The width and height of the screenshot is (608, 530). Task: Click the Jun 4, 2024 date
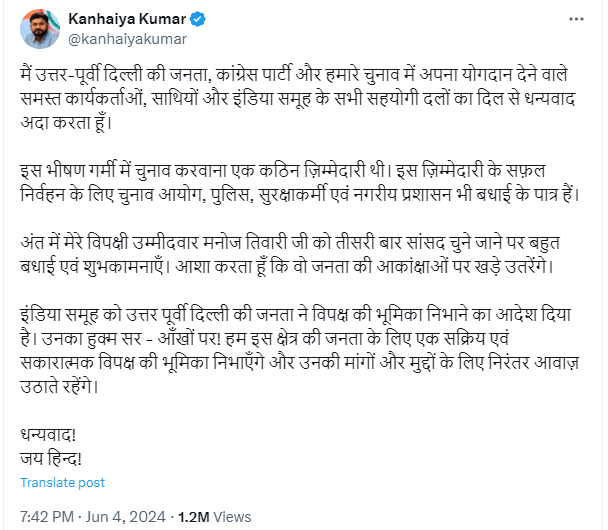point(129,517)
